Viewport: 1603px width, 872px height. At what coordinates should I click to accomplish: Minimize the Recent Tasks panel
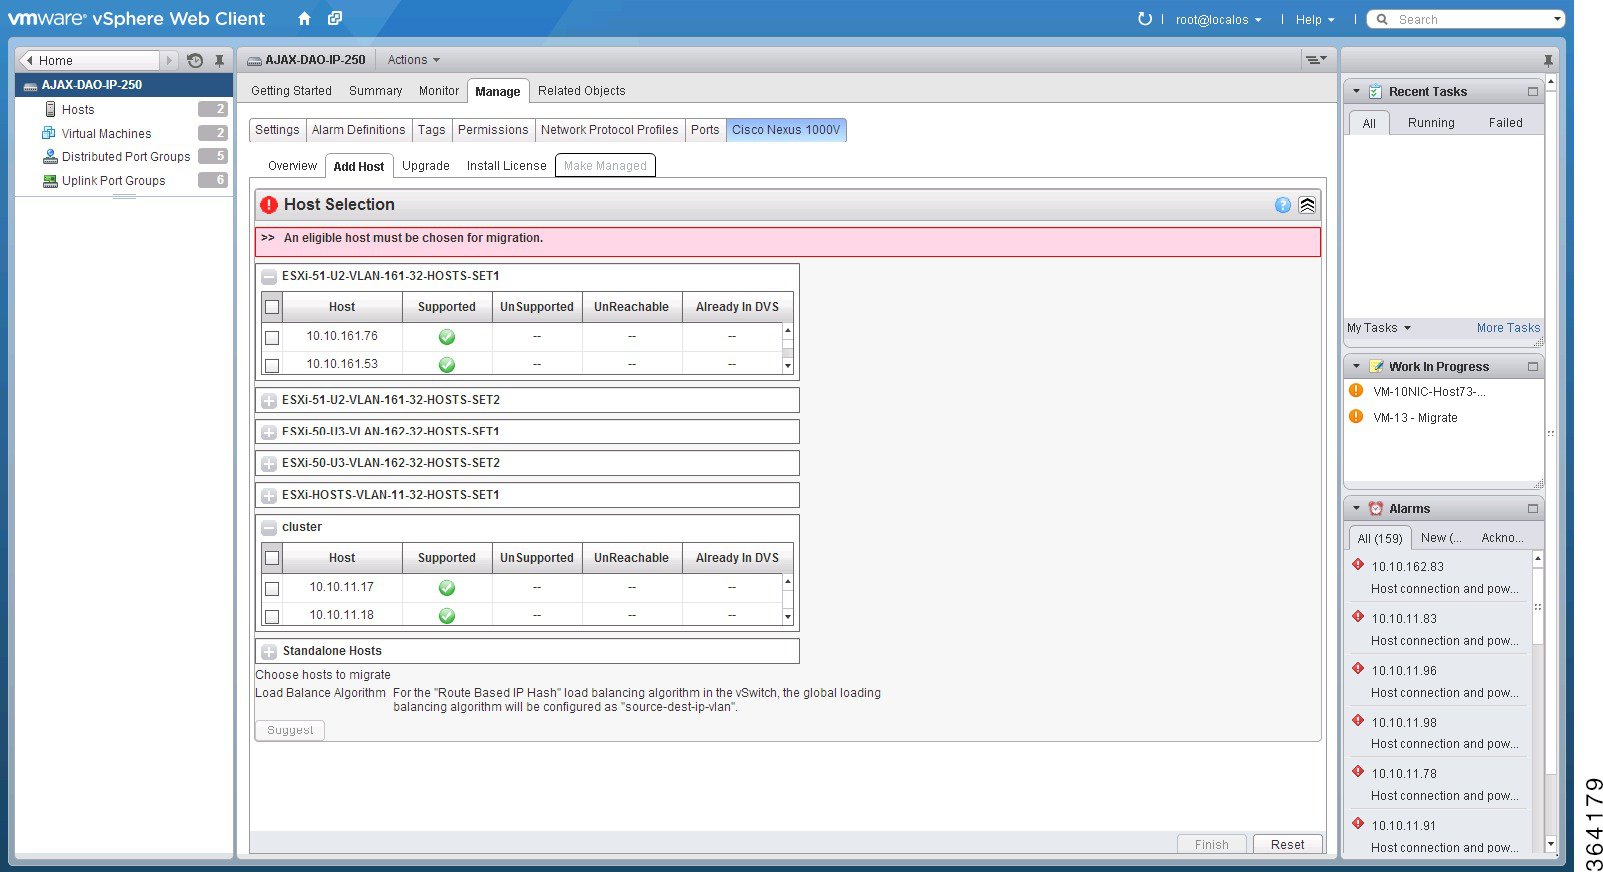pyautogui.click(x=1532, y=92)
